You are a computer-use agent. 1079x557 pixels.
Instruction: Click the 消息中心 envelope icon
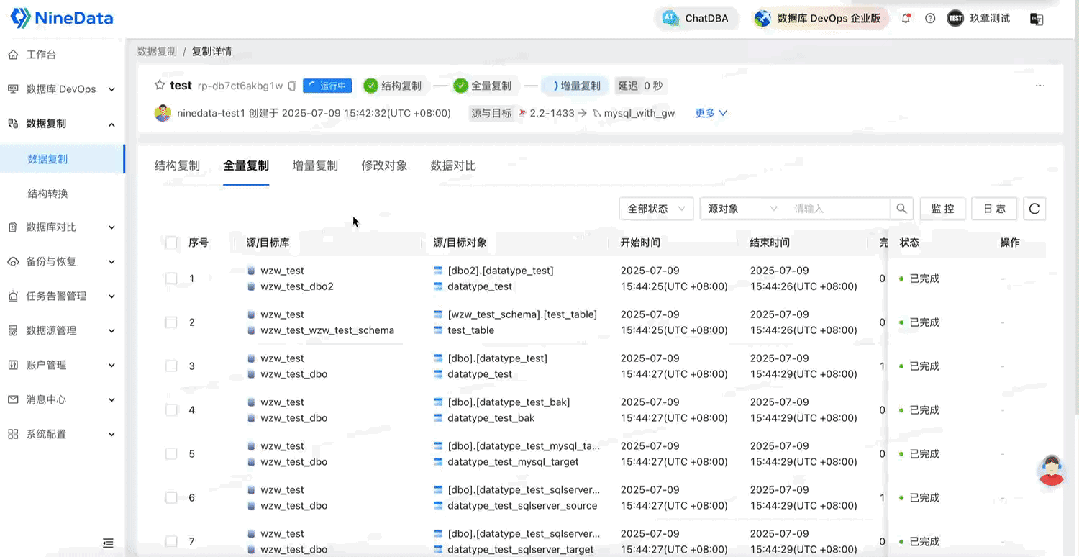12,399
